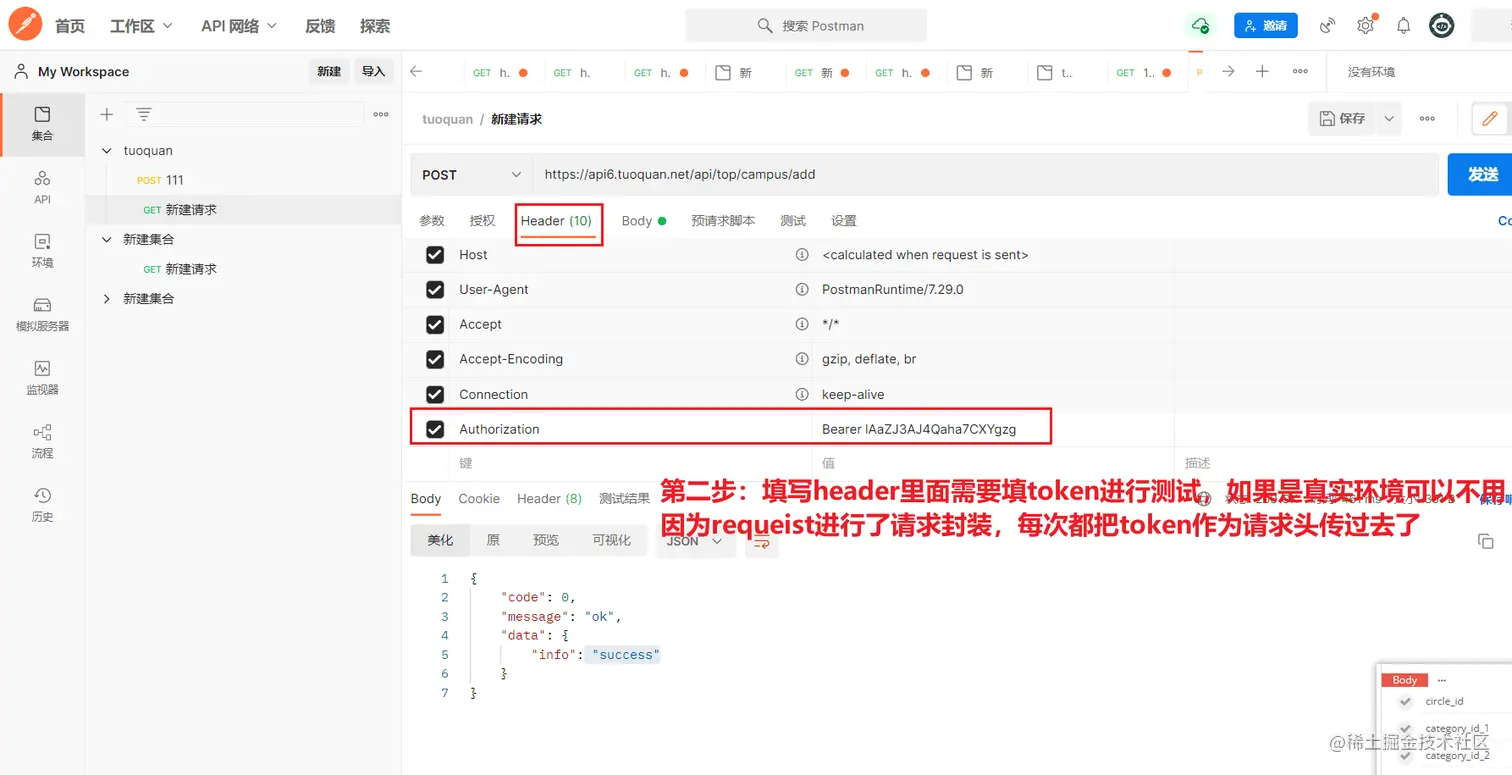Open the sync status cloud icon
The image size is (1512, 775).
(x=1200, y=26)
